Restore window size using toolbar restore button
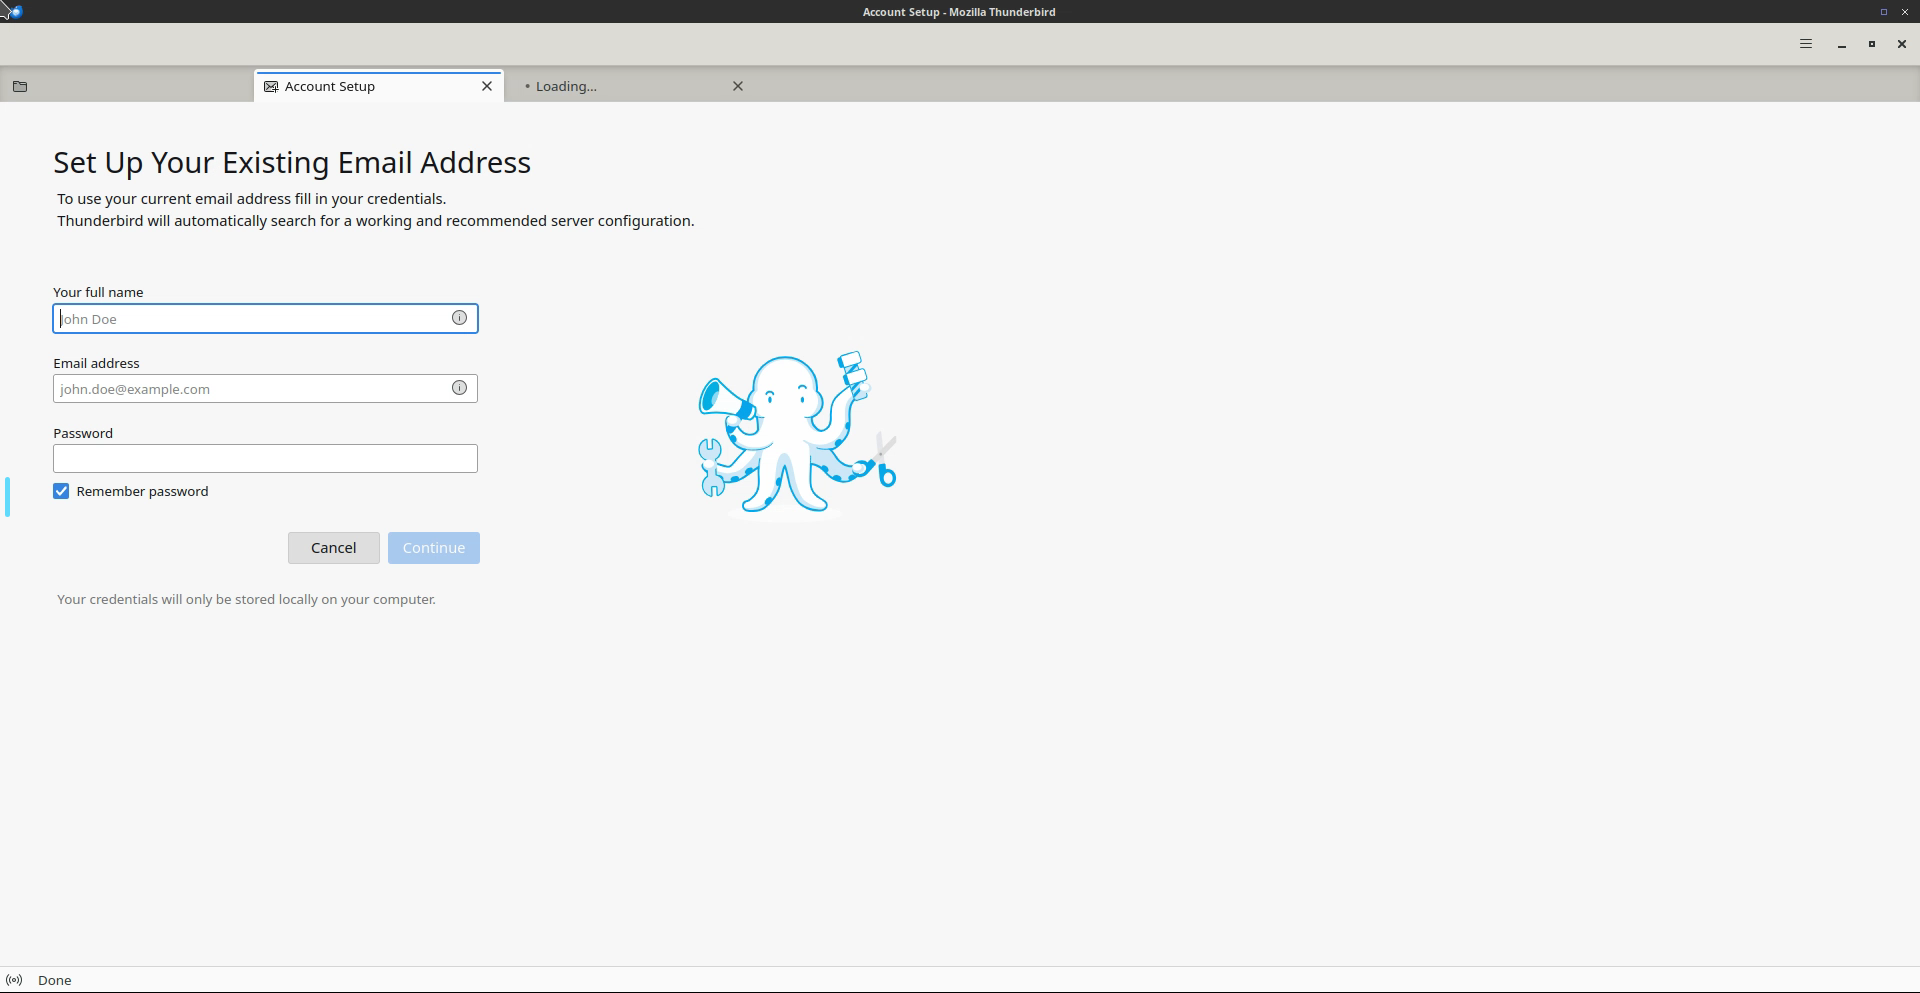This screenshot has width=1920, height=993. point(1871,44)
